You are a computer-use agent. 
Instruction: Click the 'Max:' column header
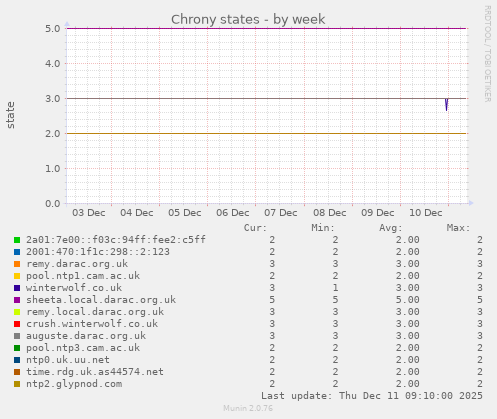pyautogui.click(x=458, y=228)
